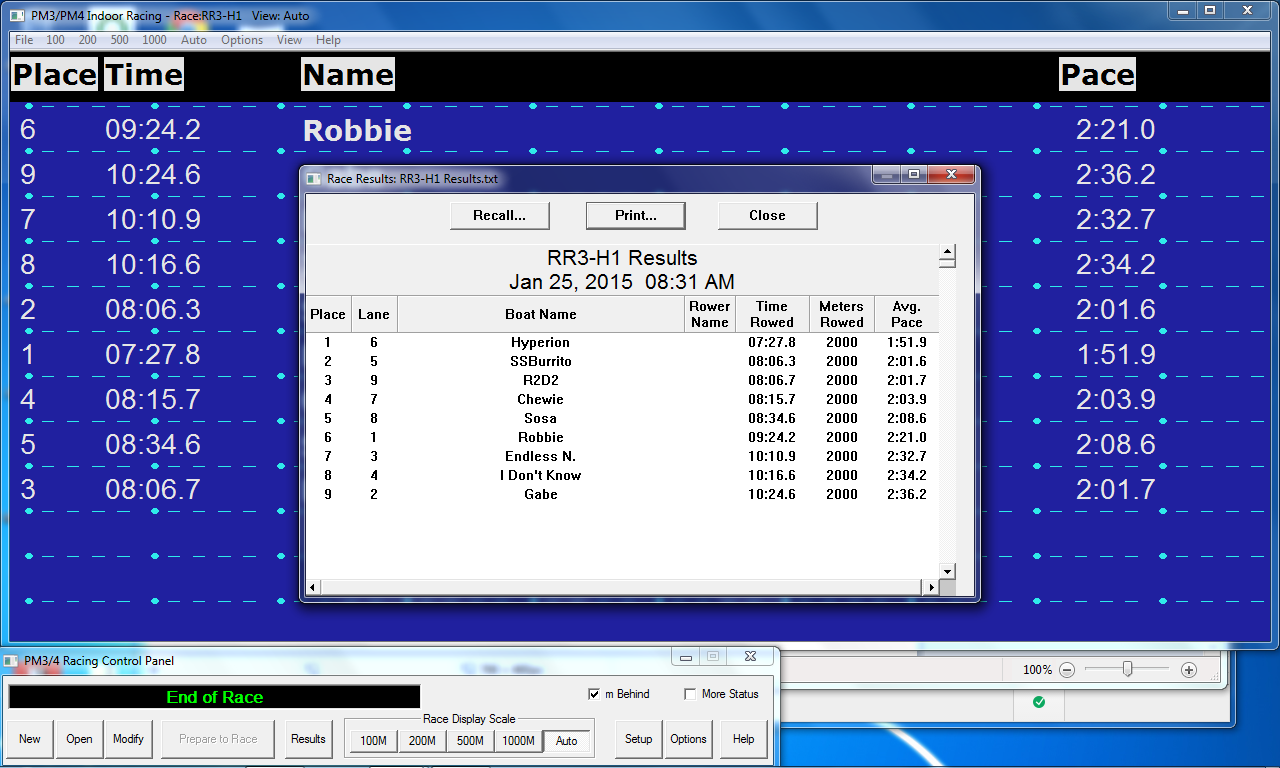
Task: Select the Auto race display scale
Action: (x=567, y=741)
